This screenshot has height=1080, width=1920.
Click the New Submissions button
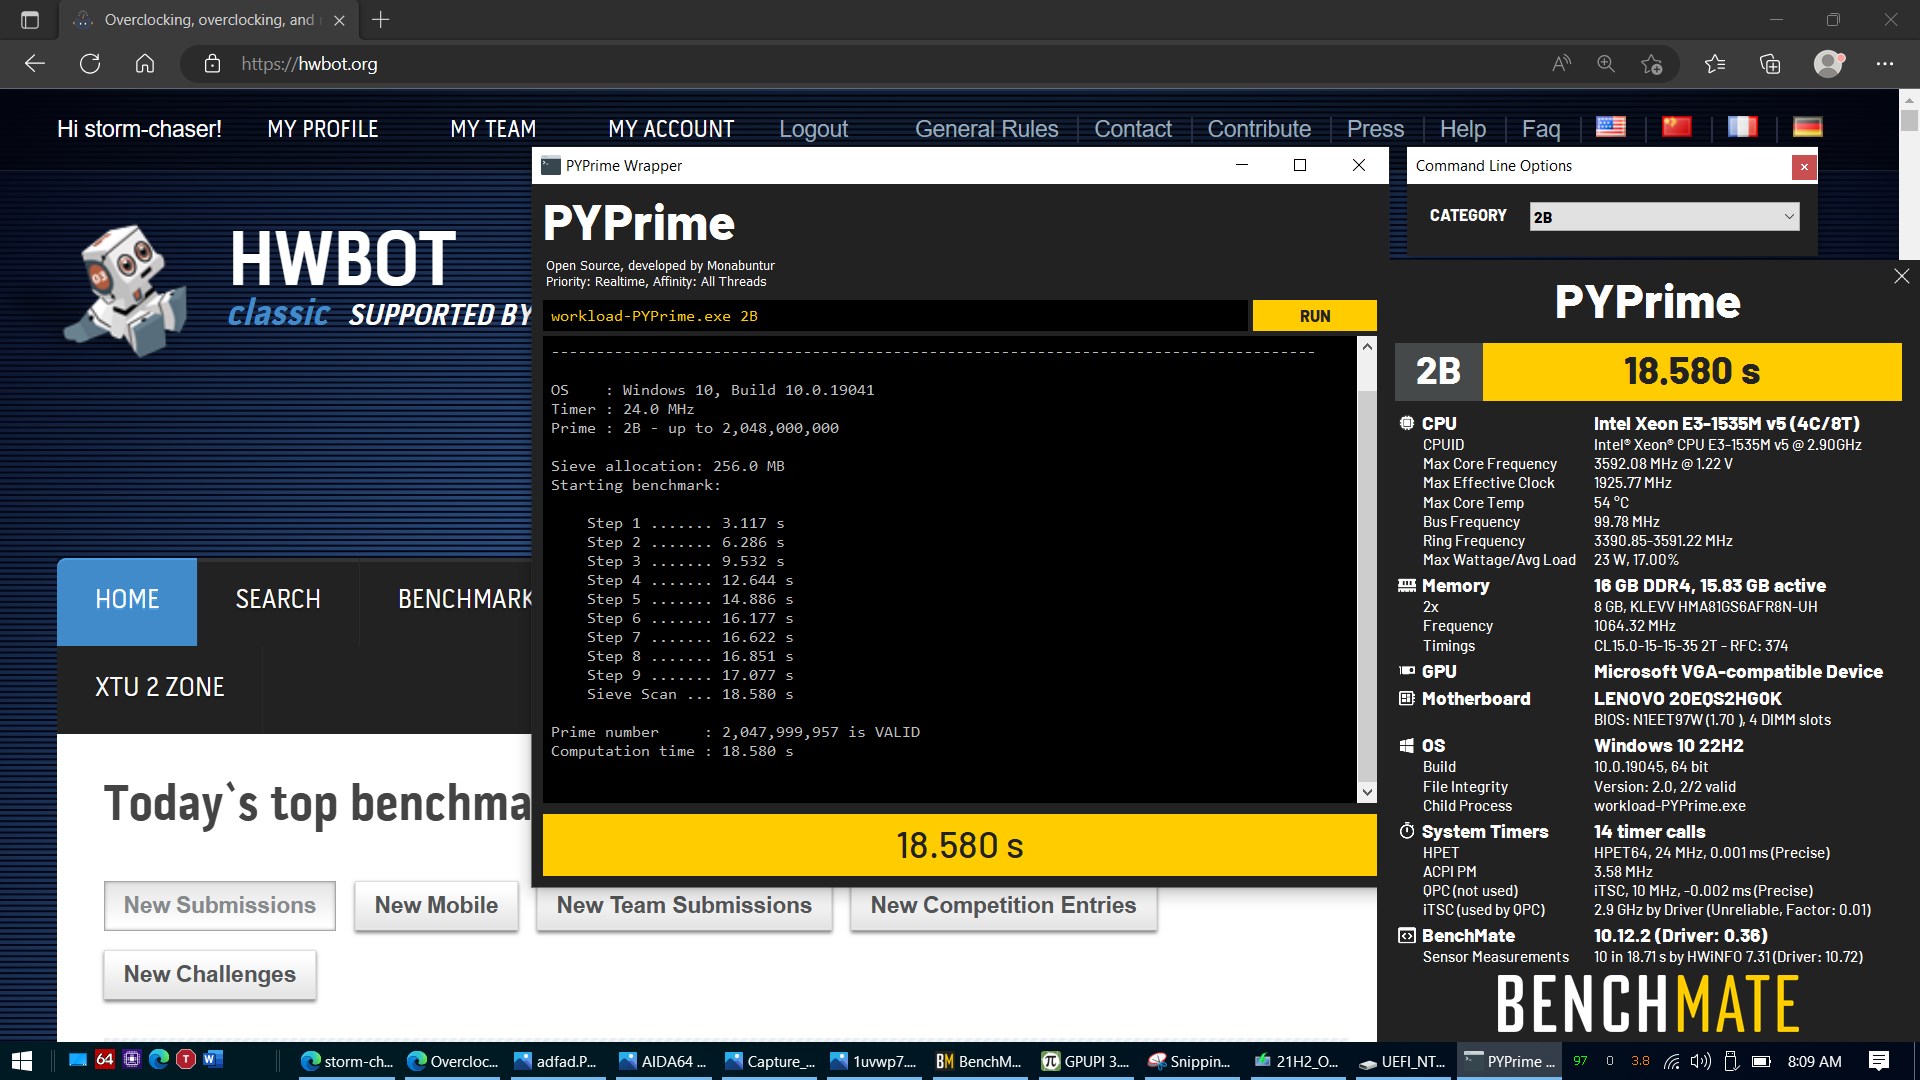point(220,906)
